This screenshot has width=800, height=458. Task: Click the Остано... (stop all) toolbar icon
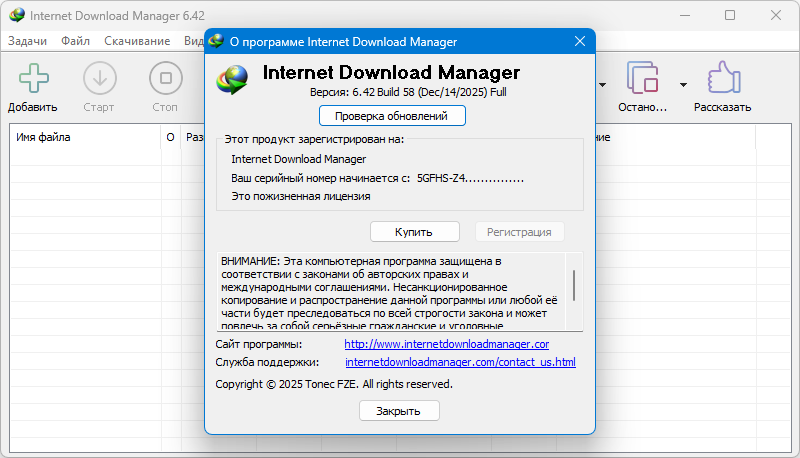pos(642,78)
